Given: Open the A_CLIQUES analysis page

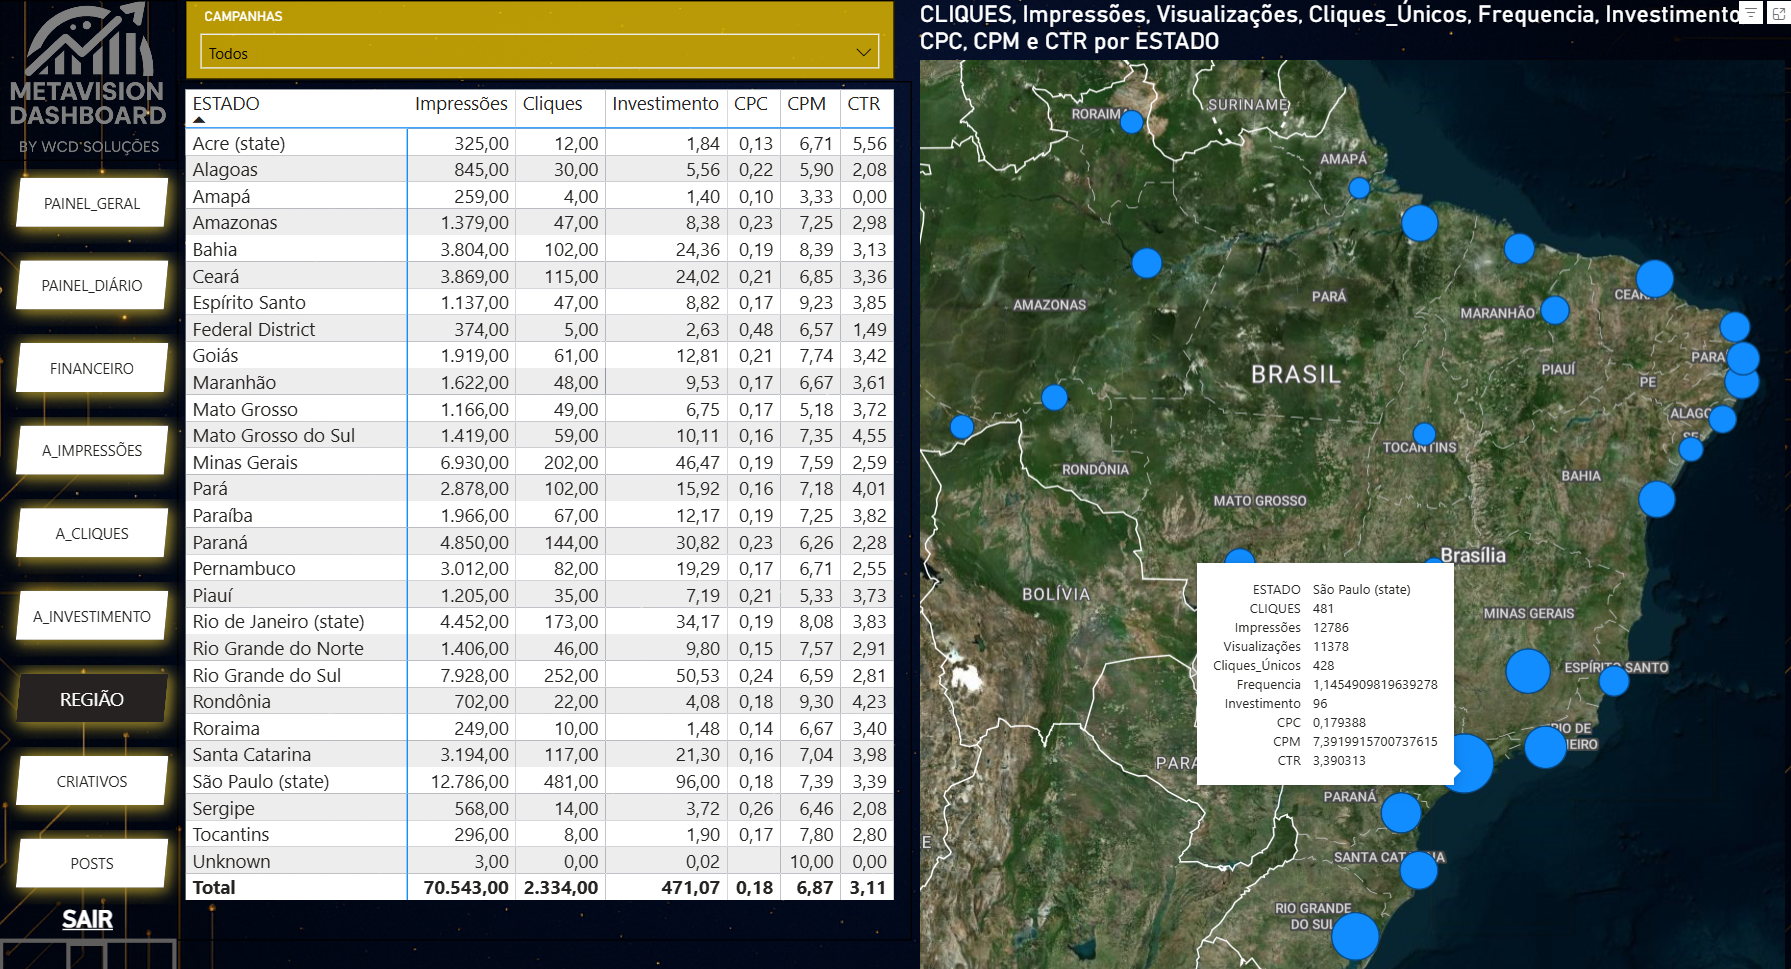Looking at the screenshot, I should coord(92,534).
